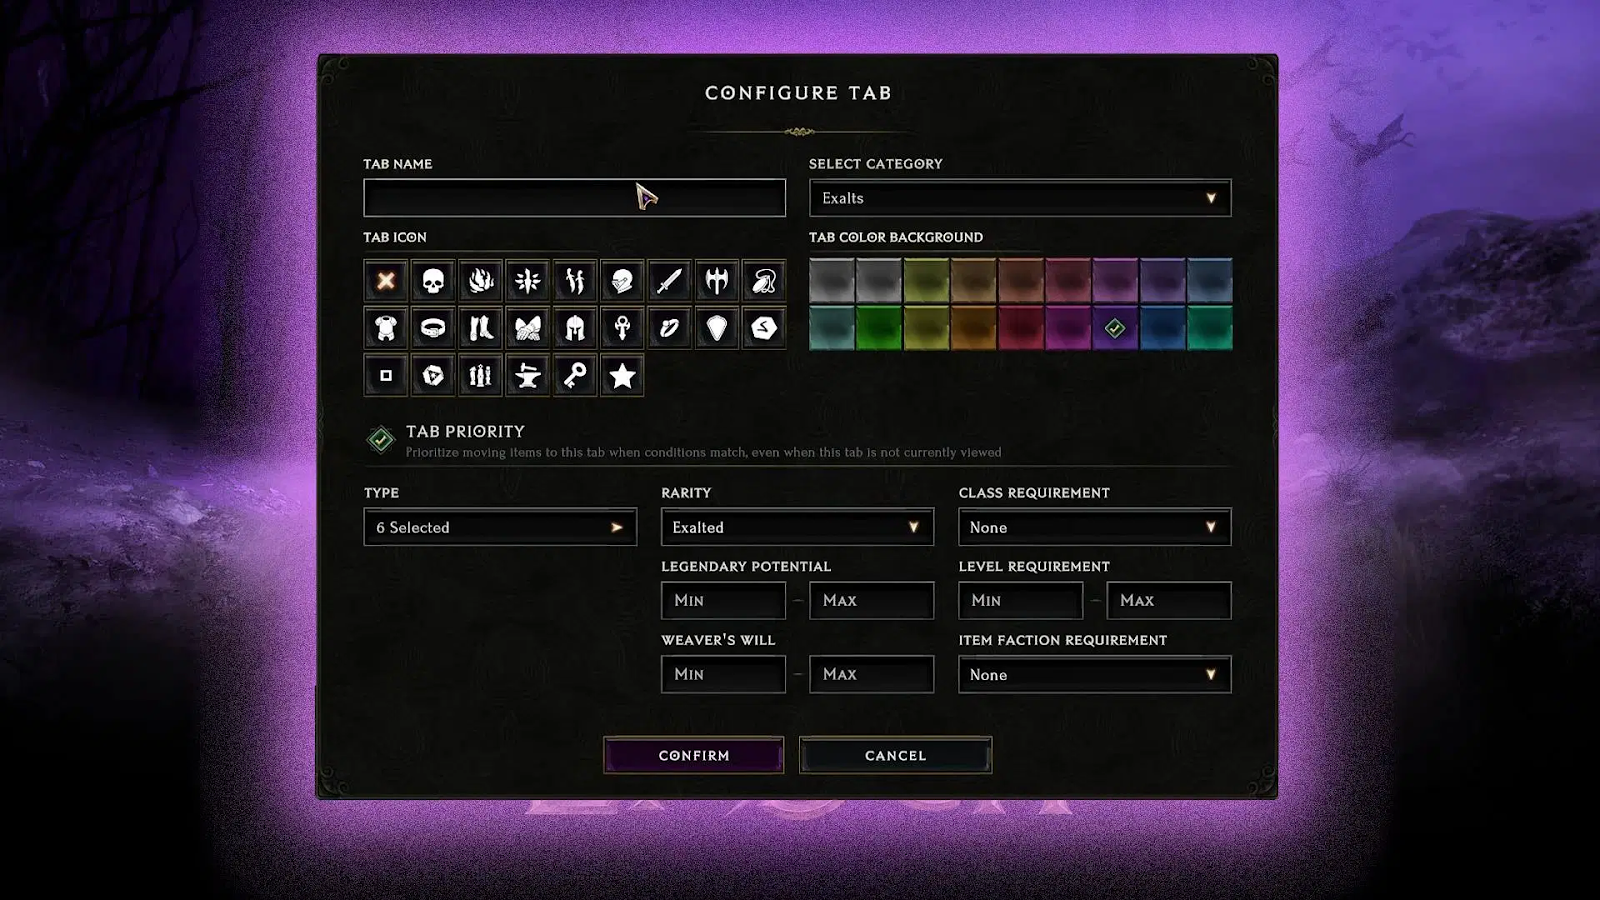Pick the key tab icon
1600x900 pixels.
pyautogui.click(x=575, y=376)
